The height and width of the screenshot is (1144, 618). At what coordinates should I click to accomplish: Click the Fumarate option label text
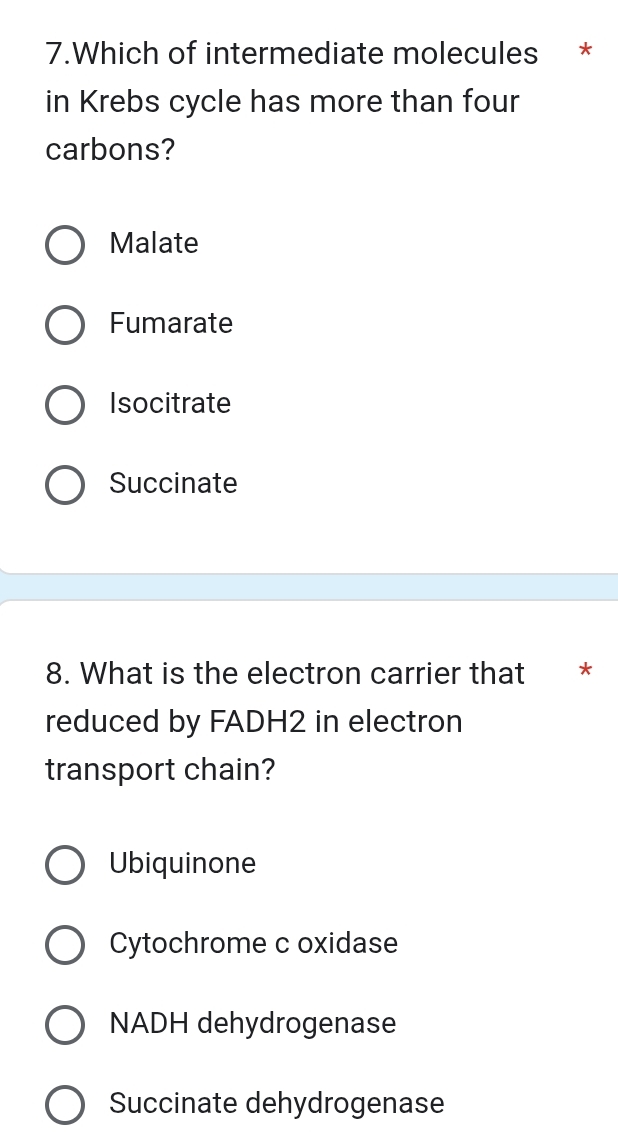pos(172,323)
